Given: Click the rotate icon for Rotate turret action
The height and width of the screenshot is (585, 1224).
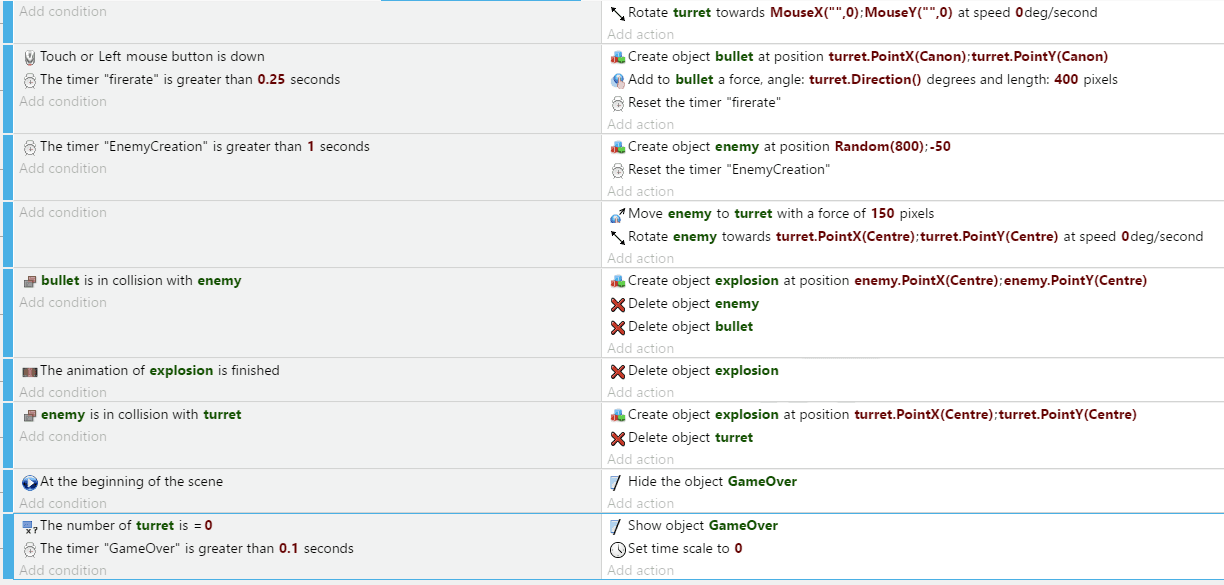Looking at the screenshot, I should point(618,13).
